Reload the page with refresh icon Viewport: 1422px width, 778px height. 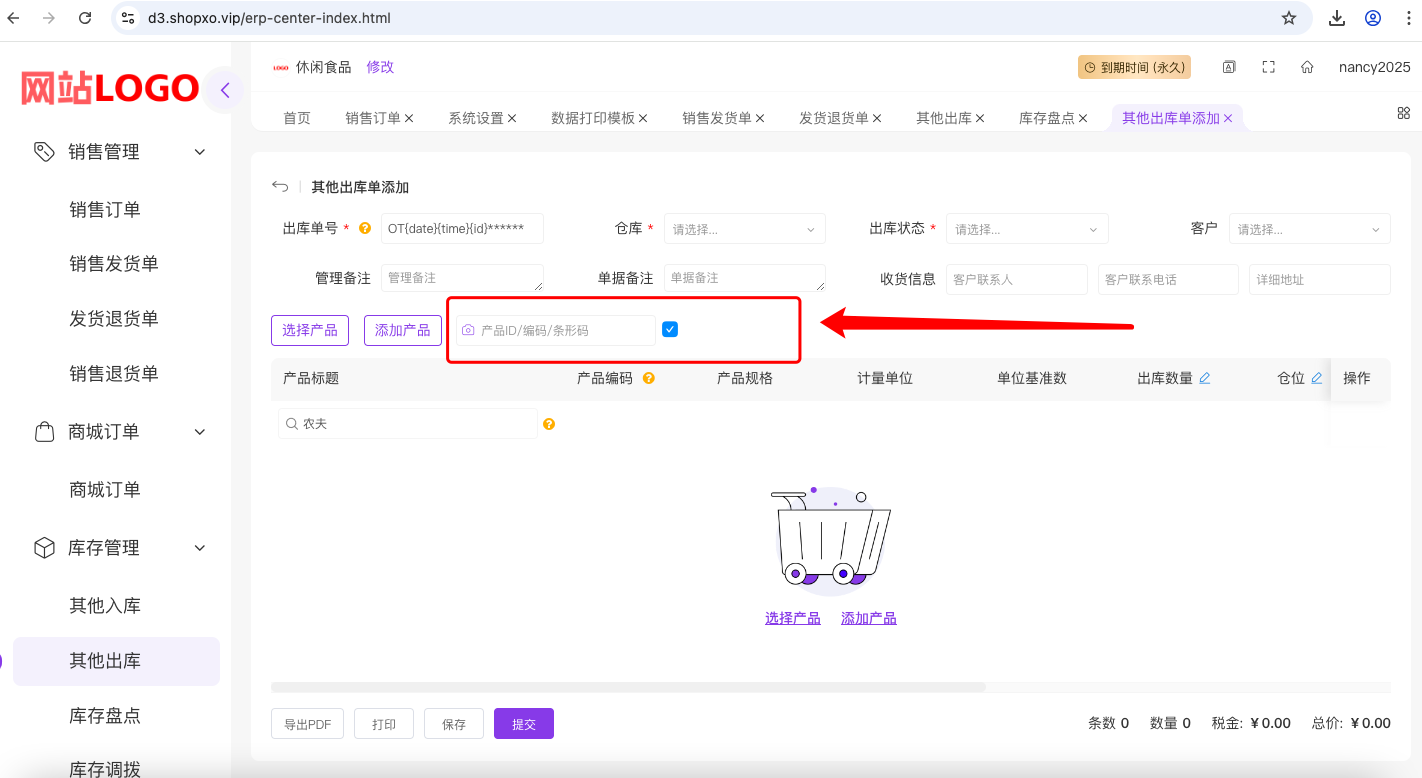[85, 18]
